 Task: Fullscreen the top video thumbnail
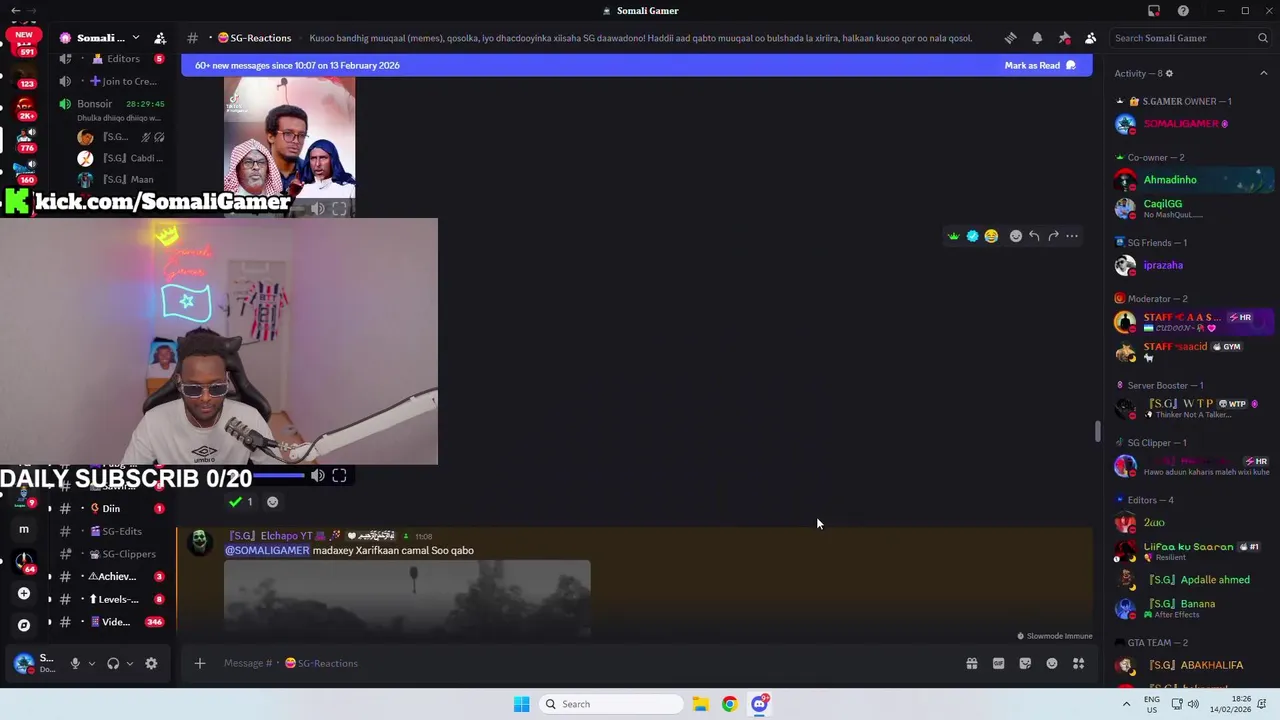point(339,209)
